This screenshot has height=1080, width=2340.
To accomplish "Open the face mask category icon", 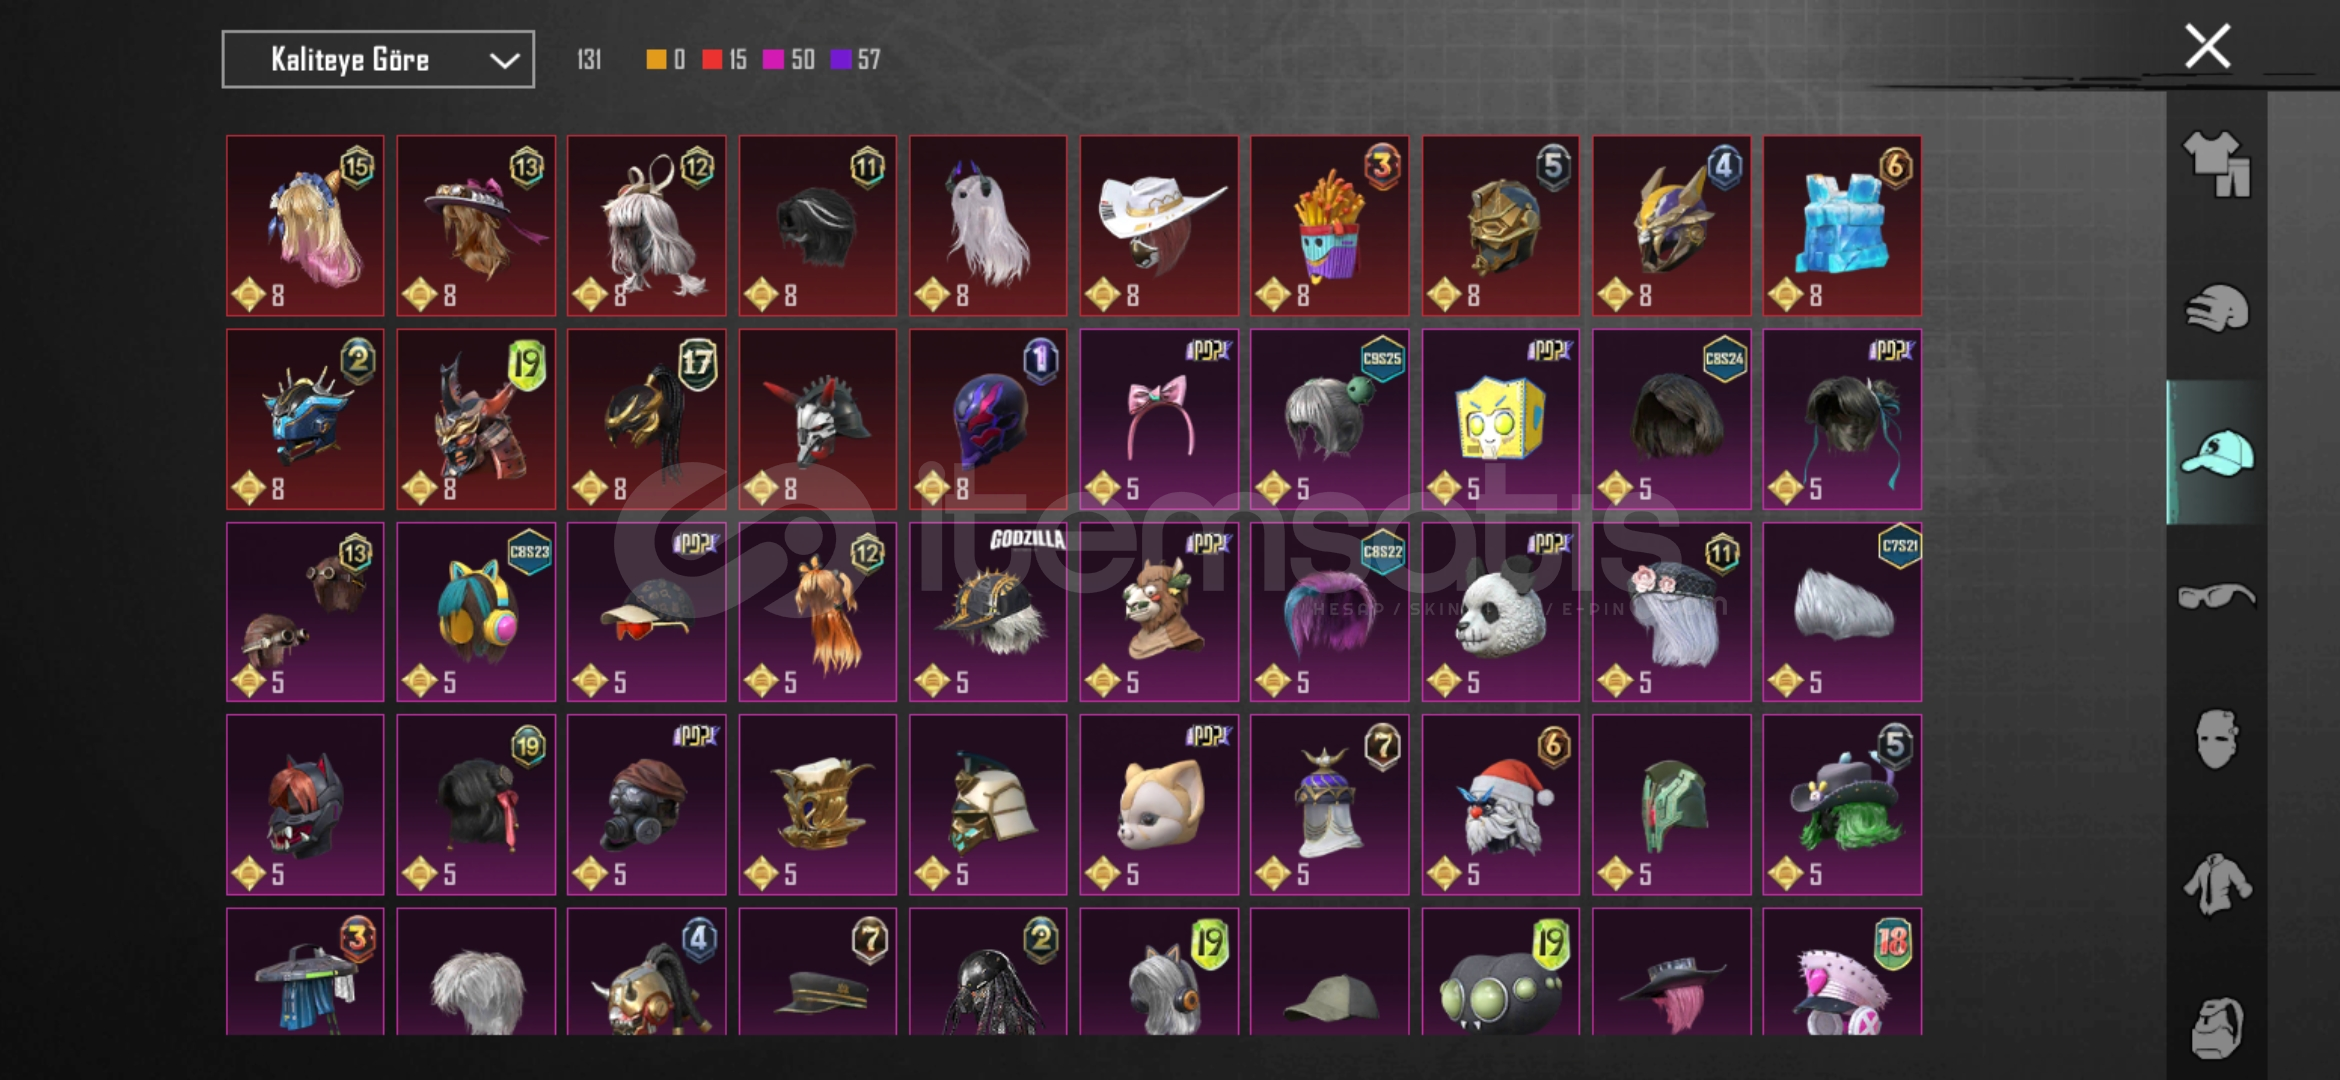I will 2216,739.
